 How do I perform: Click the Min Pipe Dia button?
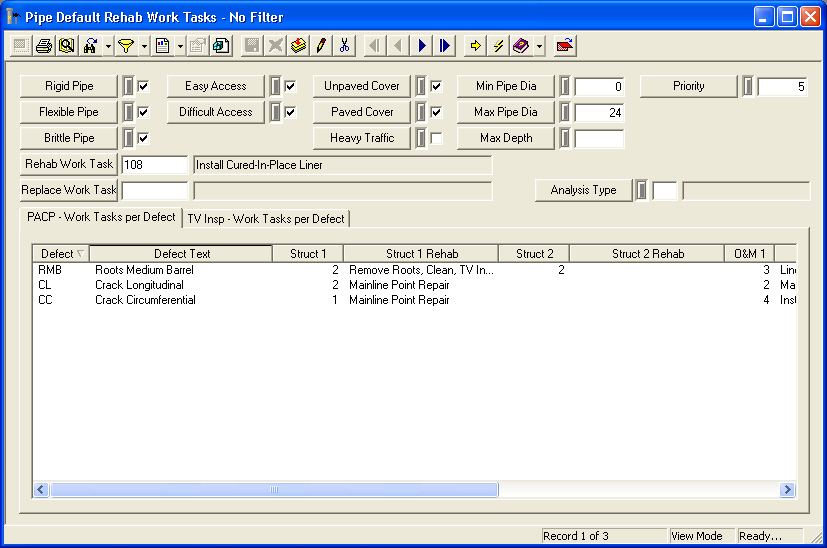506,86
